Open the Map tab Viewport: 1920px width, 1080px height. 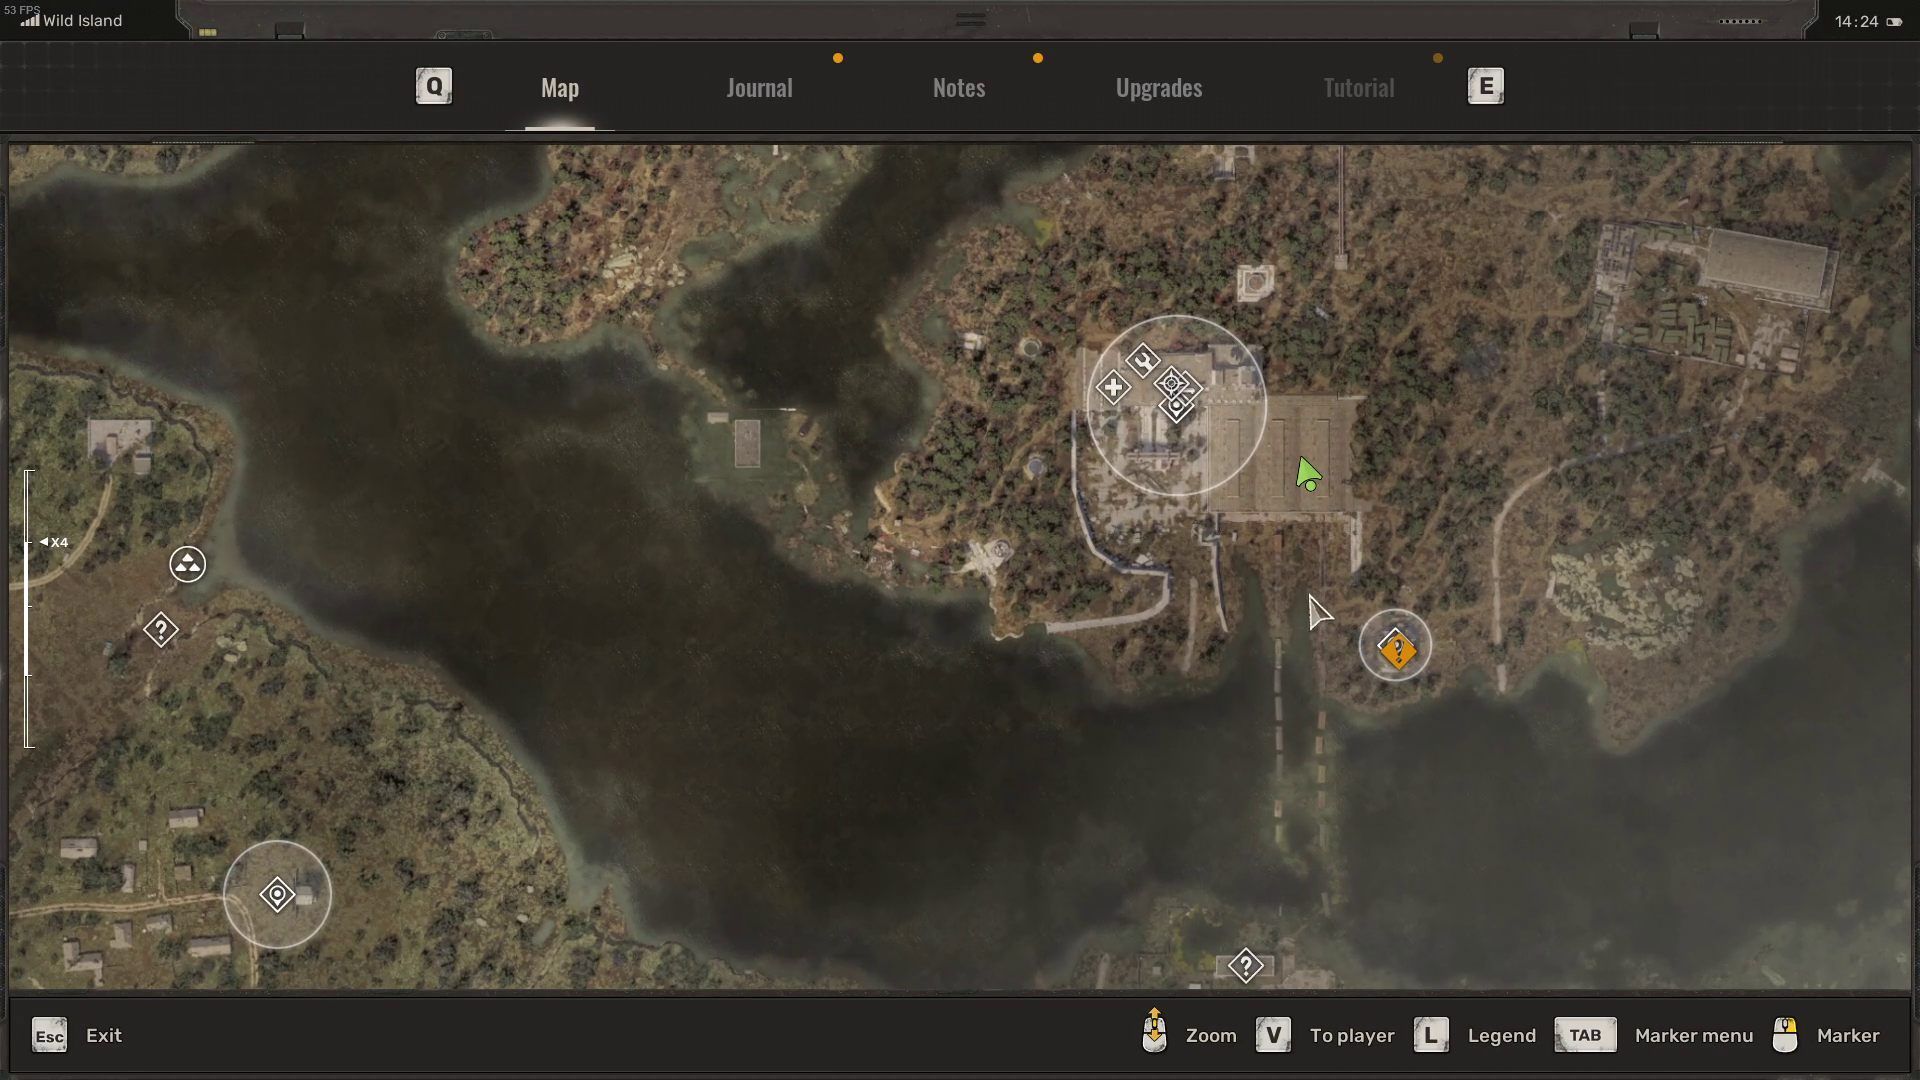(x=560, y=88)
